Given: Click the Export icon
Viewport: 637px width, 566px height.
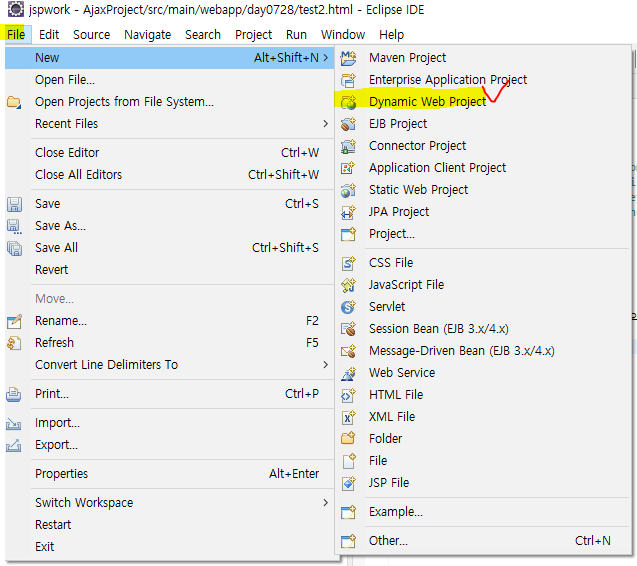Looking at the screenshot, I should (x=14, y=445).
